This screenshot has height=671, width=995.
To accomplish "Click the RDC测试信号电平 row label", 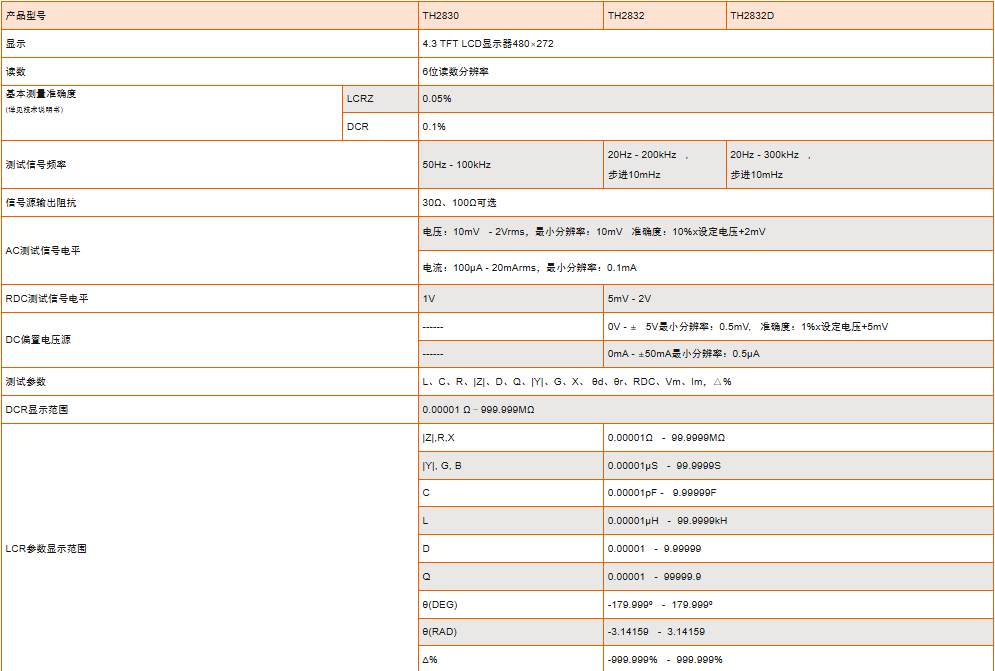I will [x=209, y=298].
